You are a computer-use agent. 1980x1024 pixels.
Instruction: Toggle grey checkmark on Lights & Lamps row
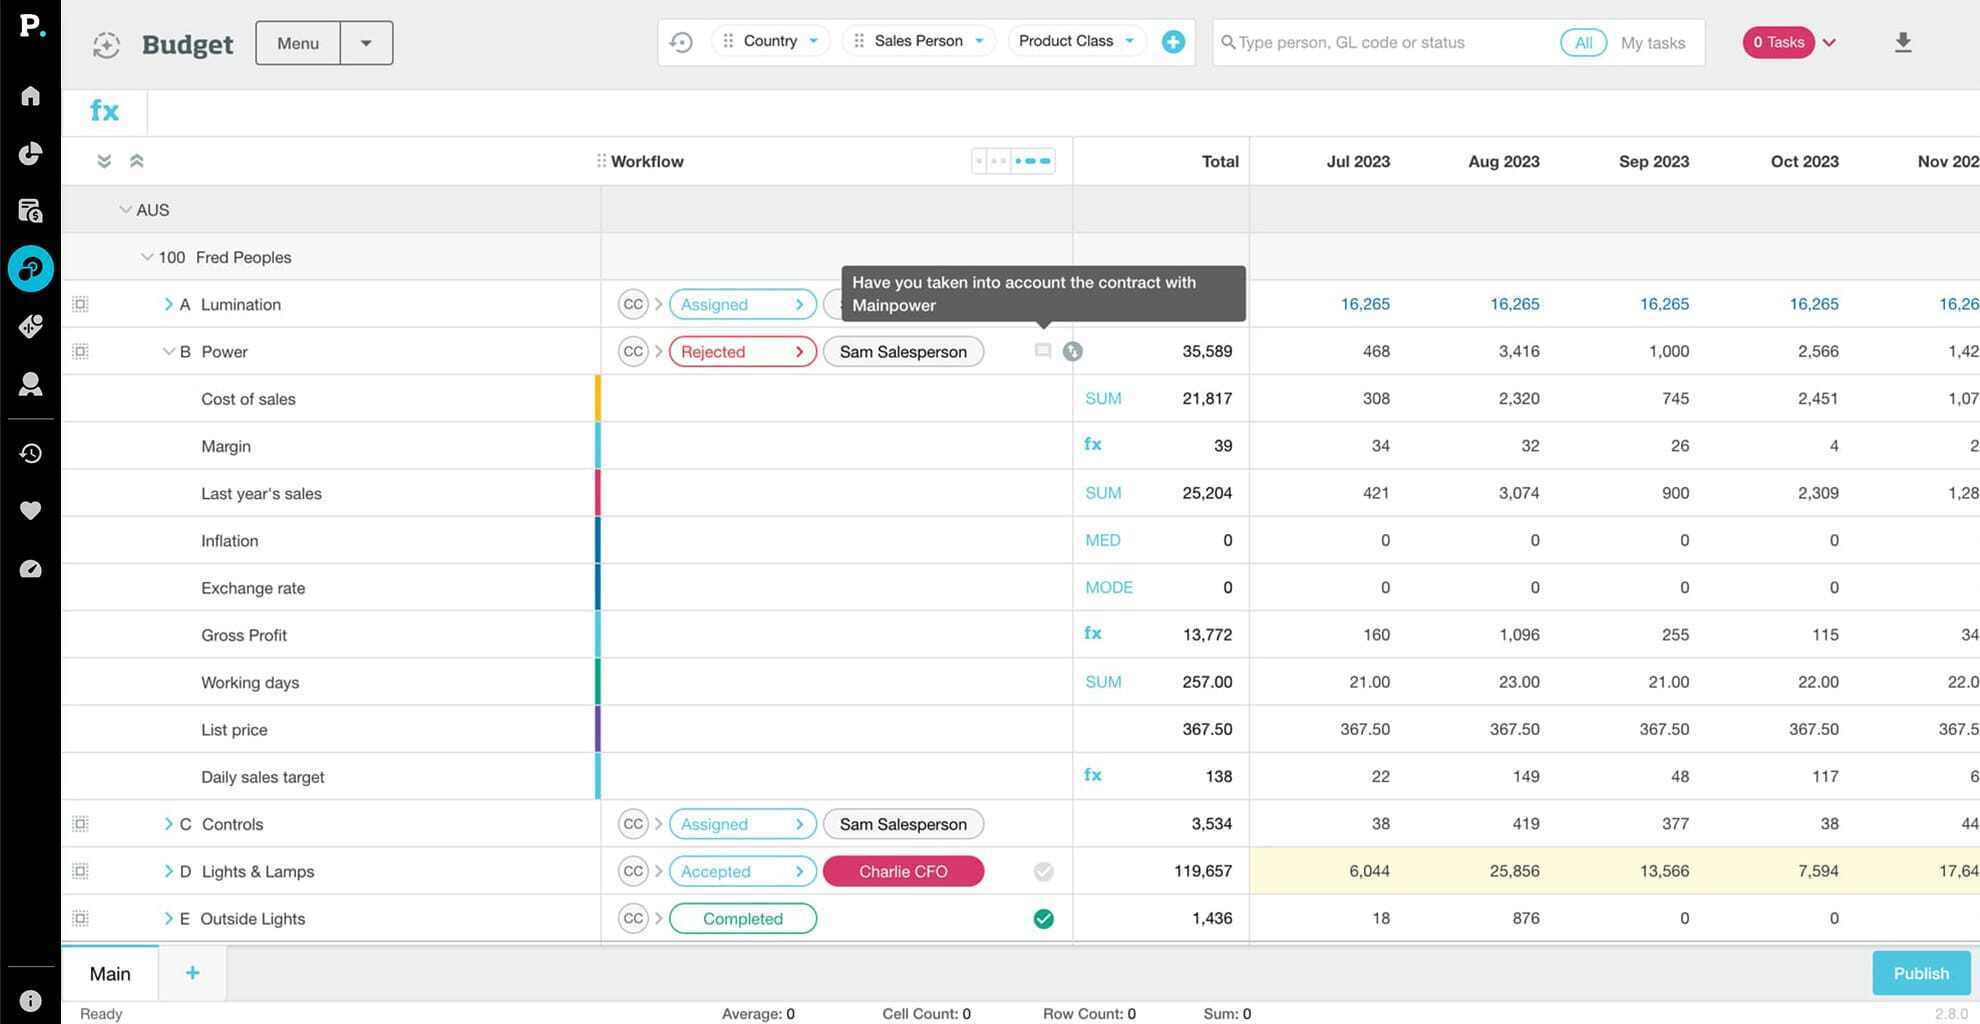pyautogui.click(x=1043, y=872)
